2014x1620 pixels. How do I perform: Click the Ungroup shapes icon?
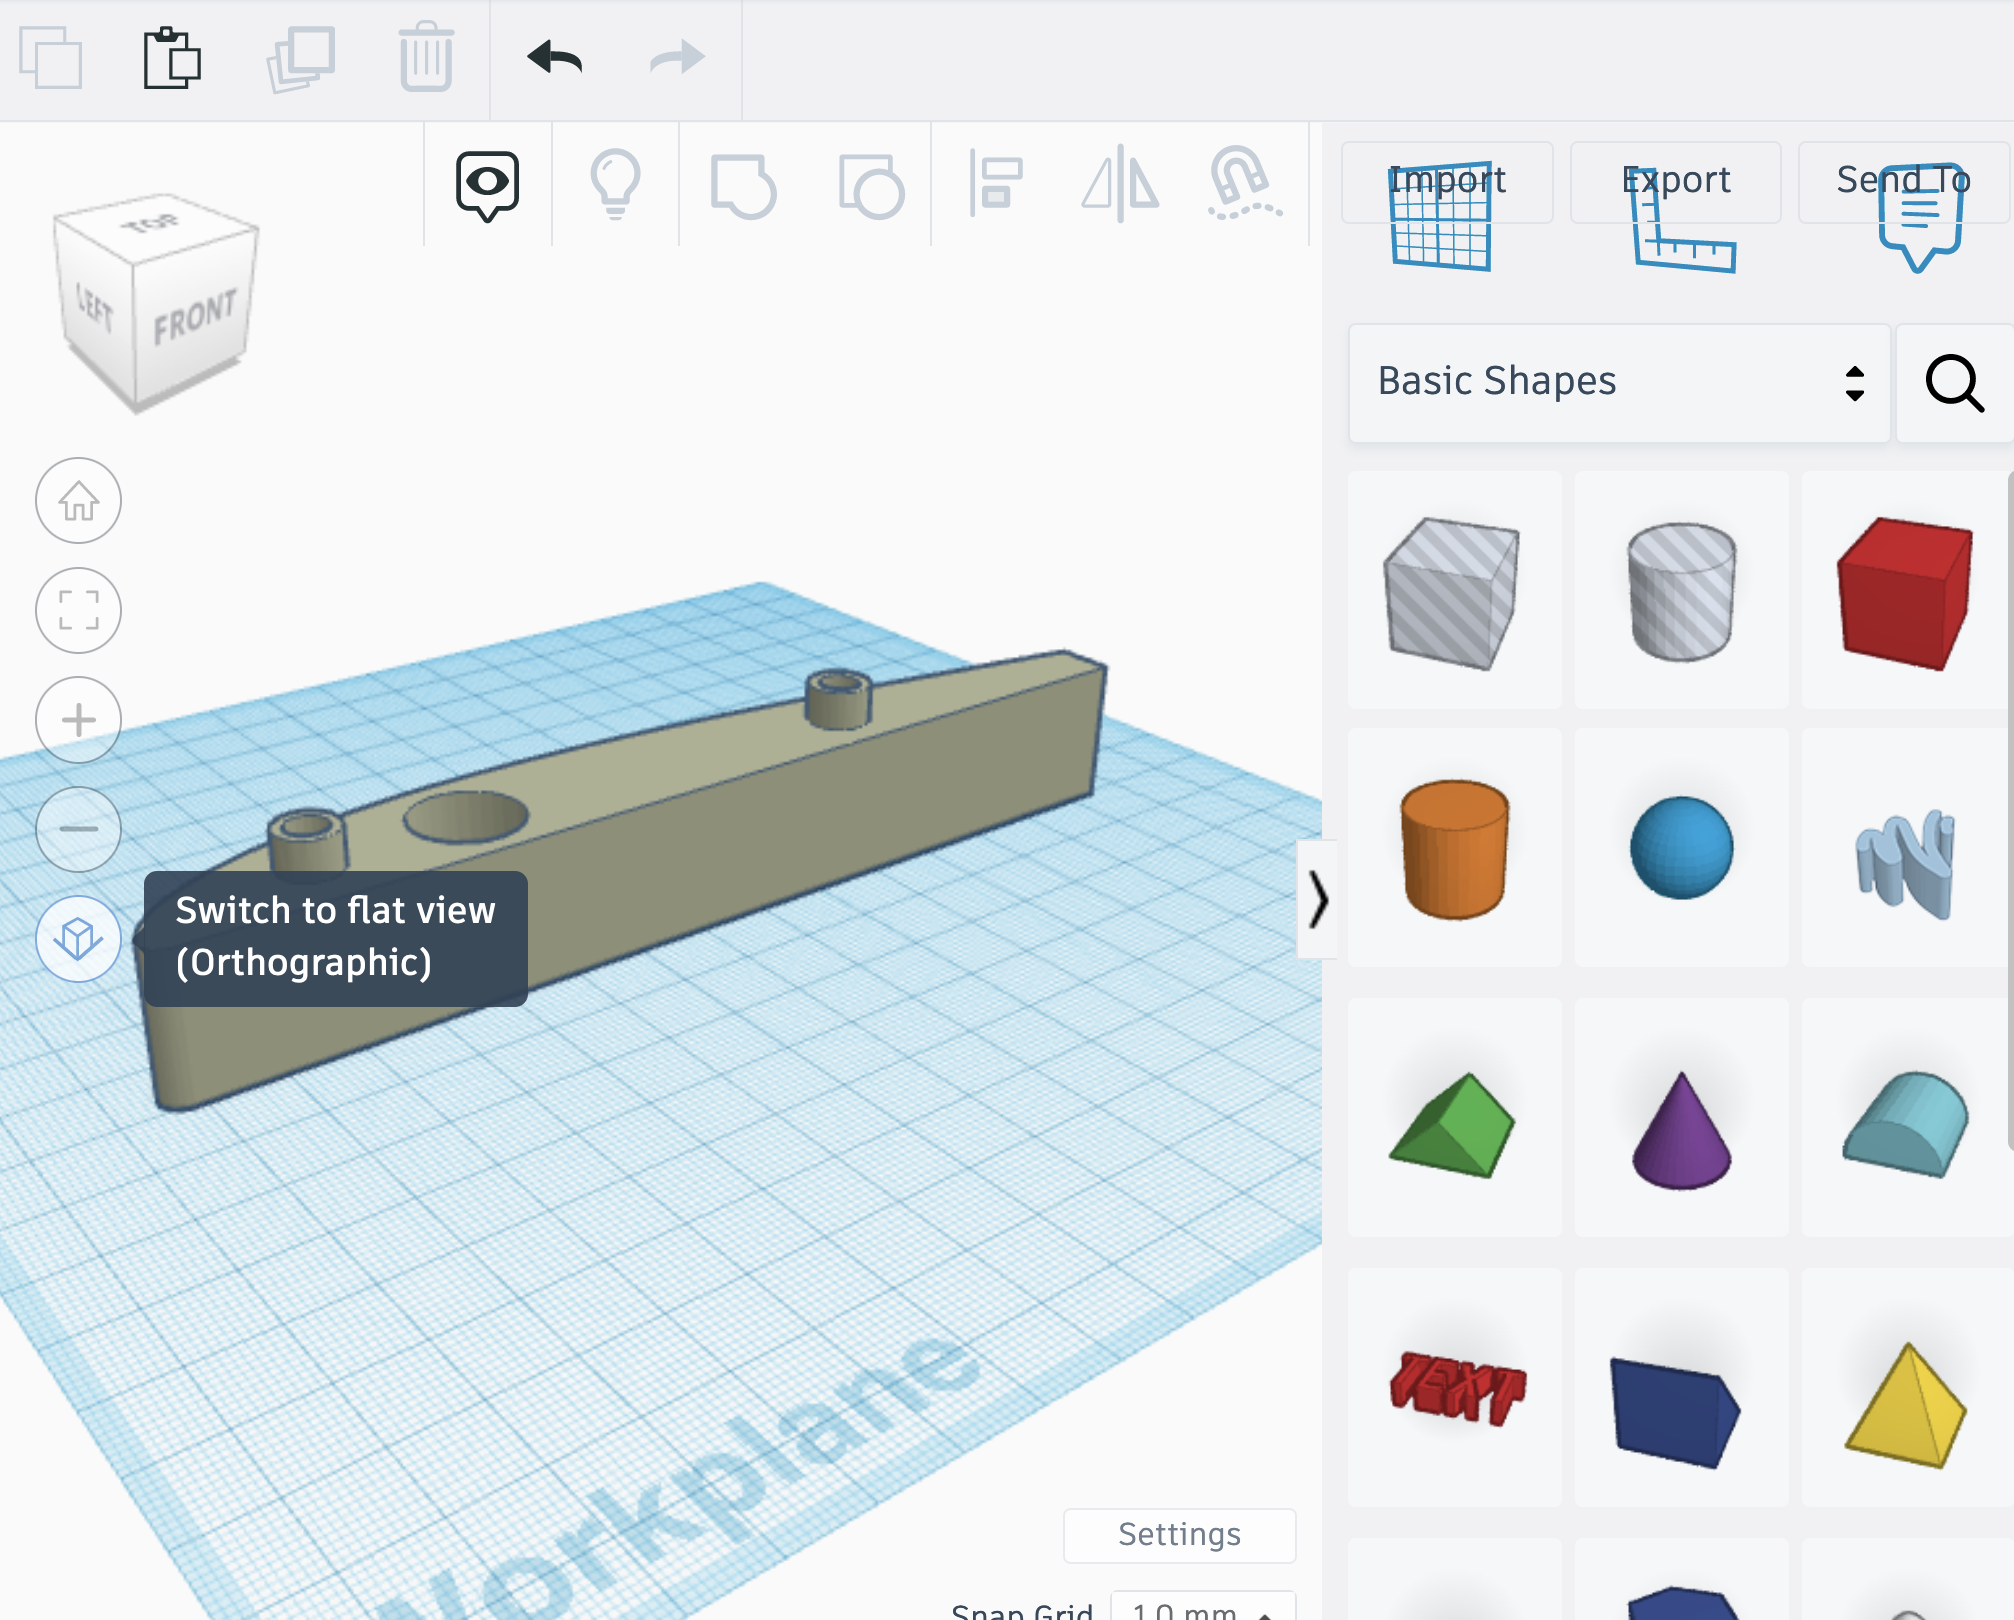coord(871,186)
